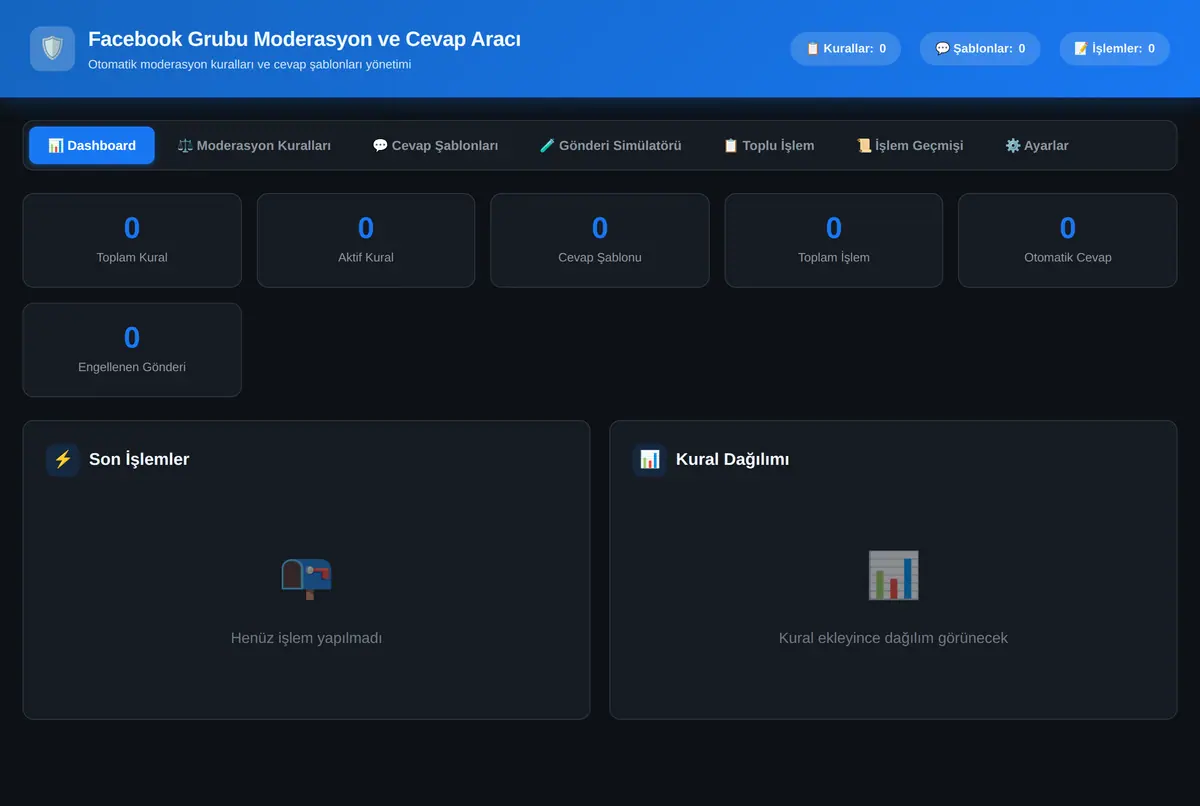Select the Toplu İşlem tab
Screen dimensions: 1200x806
click(x=769, y=145)
